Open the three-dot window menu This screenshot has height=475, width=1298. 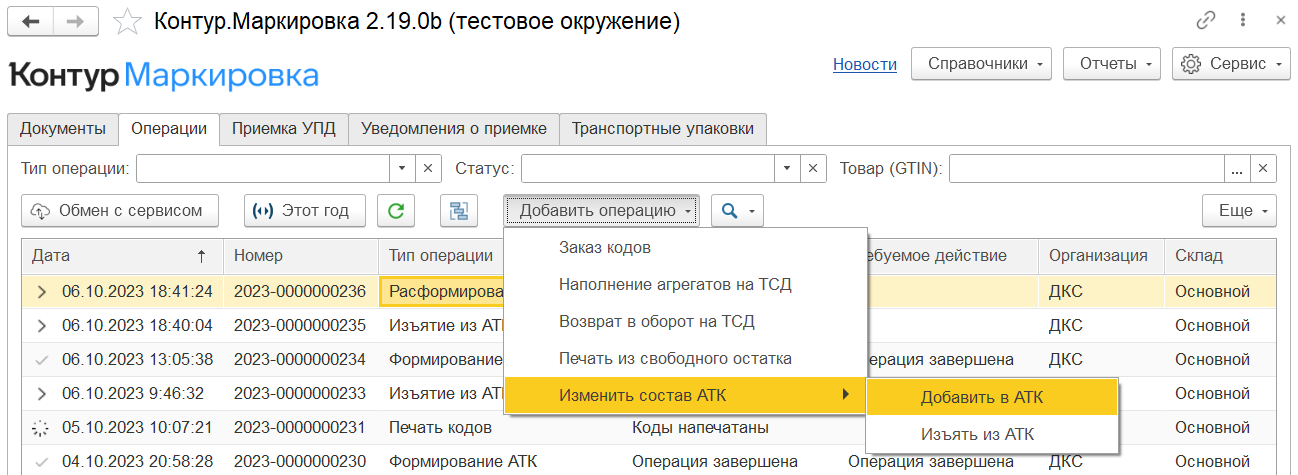coord(1243,21)
